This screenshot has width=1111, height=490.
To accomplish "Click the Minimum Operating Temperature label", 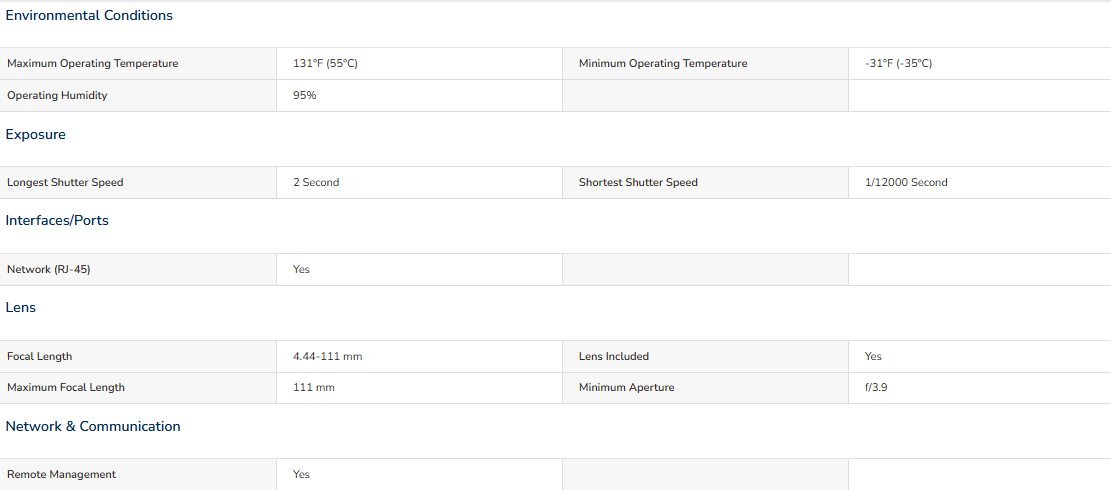I will tap(662, 64).
